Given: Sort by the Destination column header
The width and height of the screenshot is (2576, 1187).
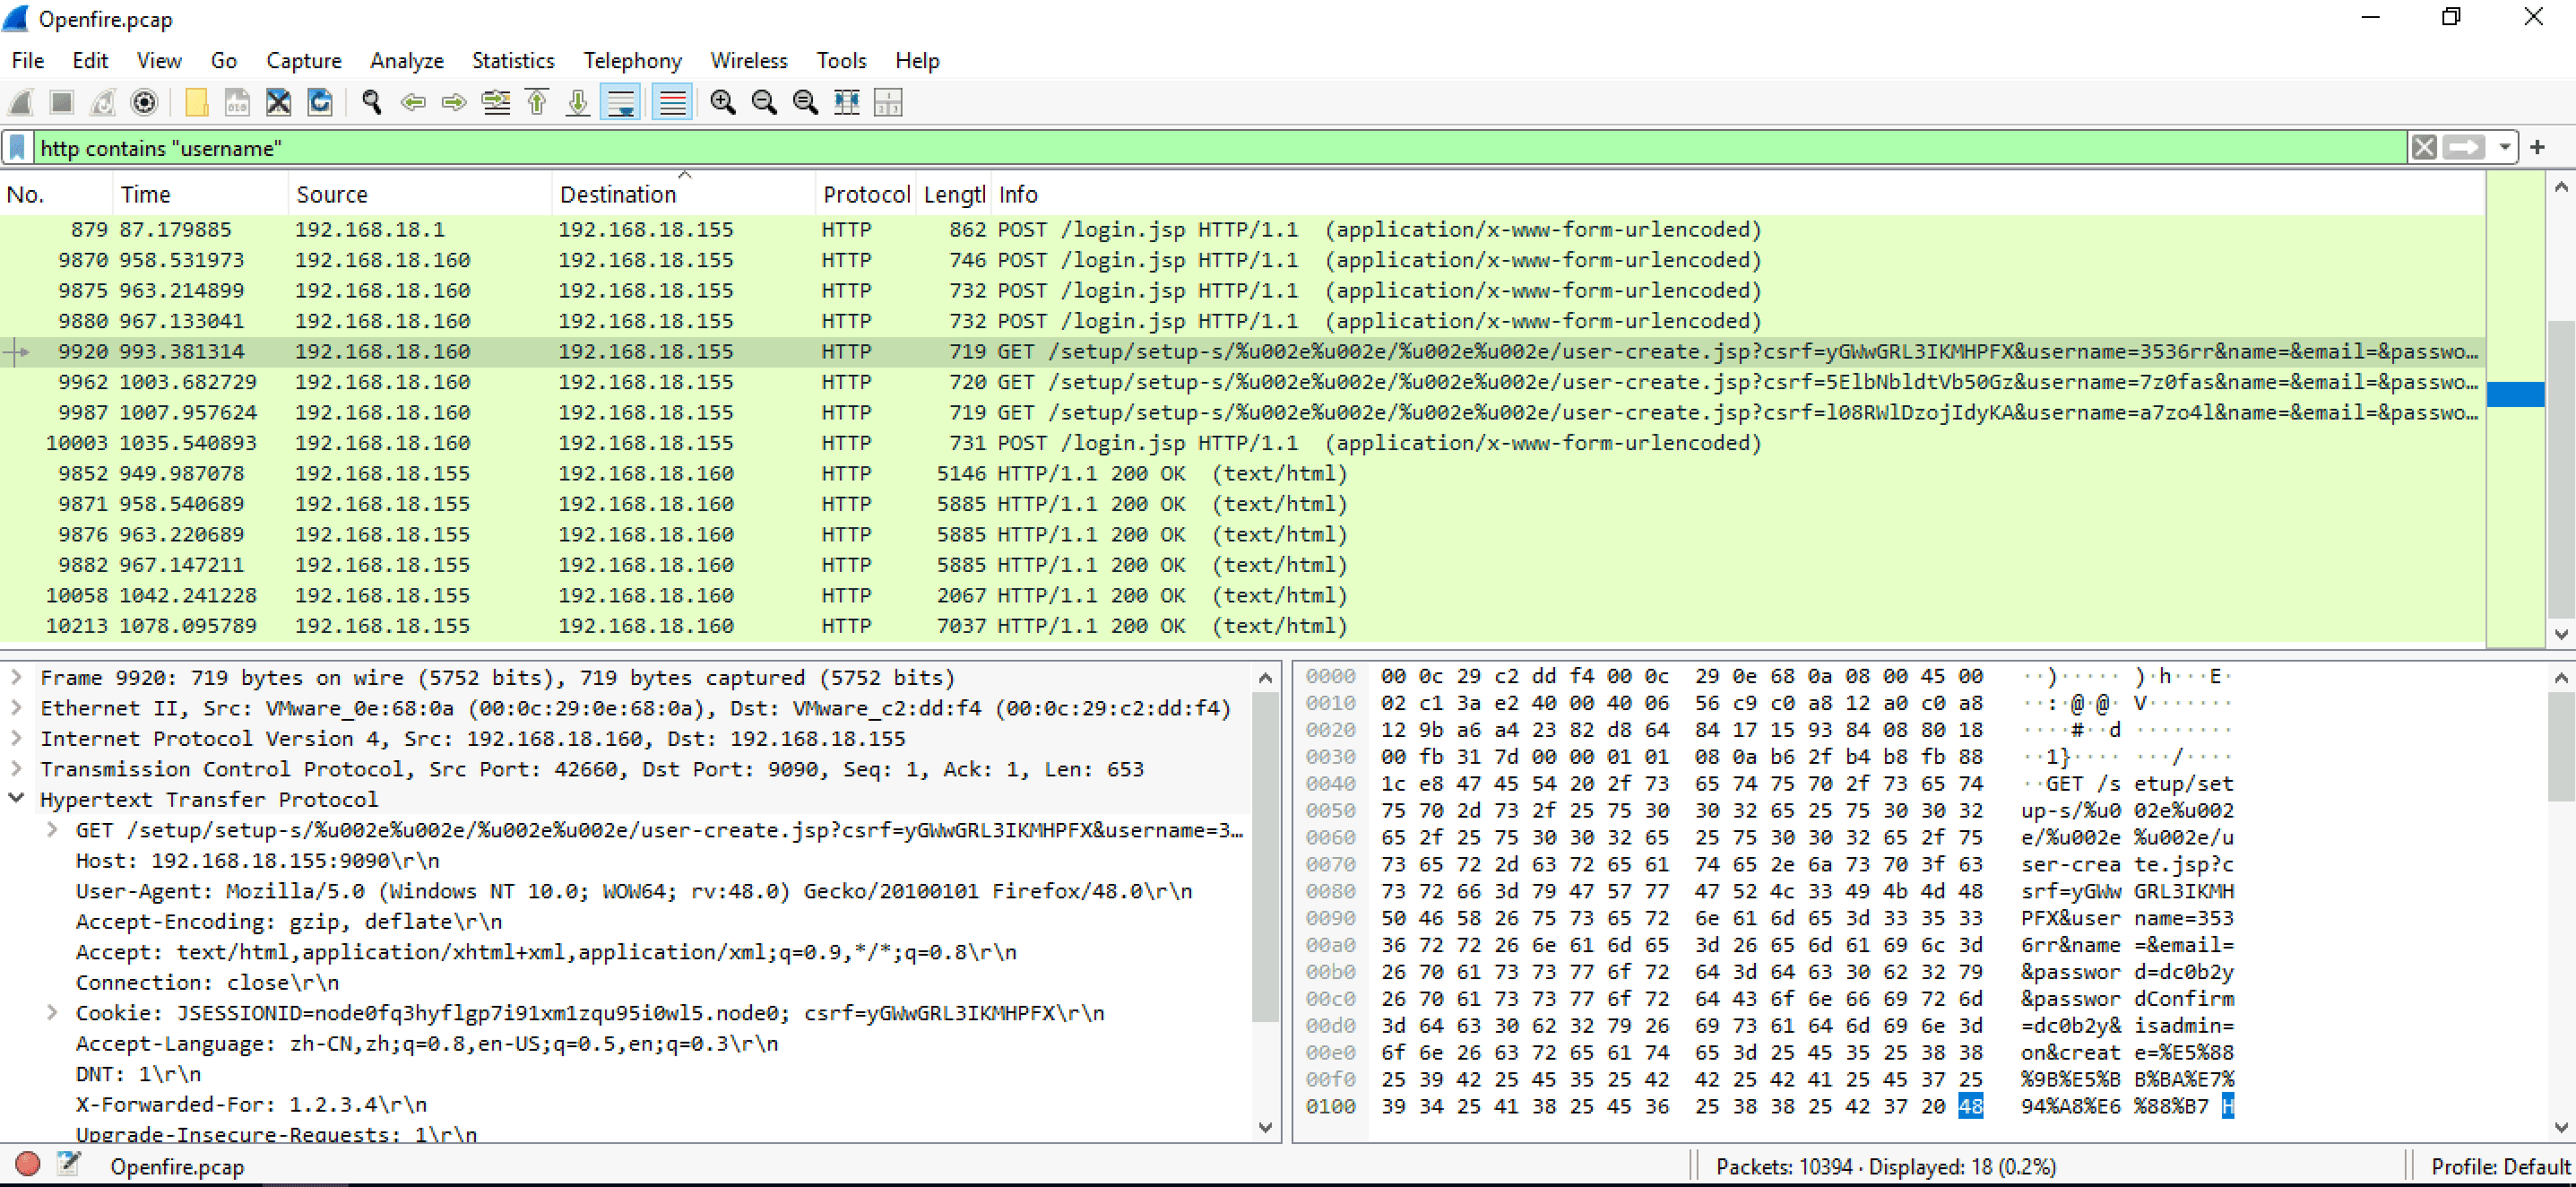Looking at the screenshot, I should coord(684,195).
